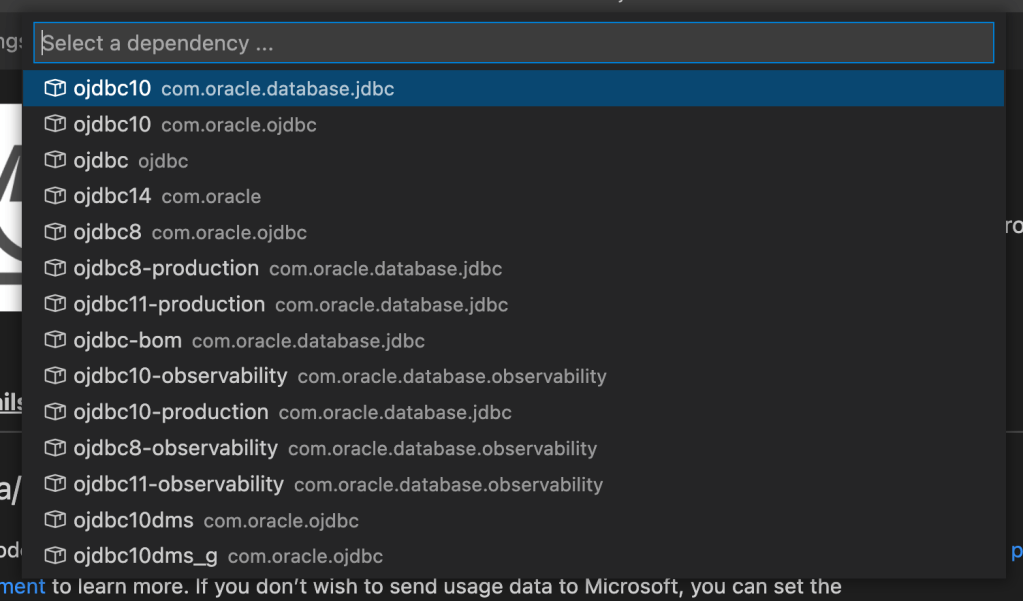Select ojdbc10 from com.oracle.database.jdbc
1023x601 pixels.
tap(233, 89)
